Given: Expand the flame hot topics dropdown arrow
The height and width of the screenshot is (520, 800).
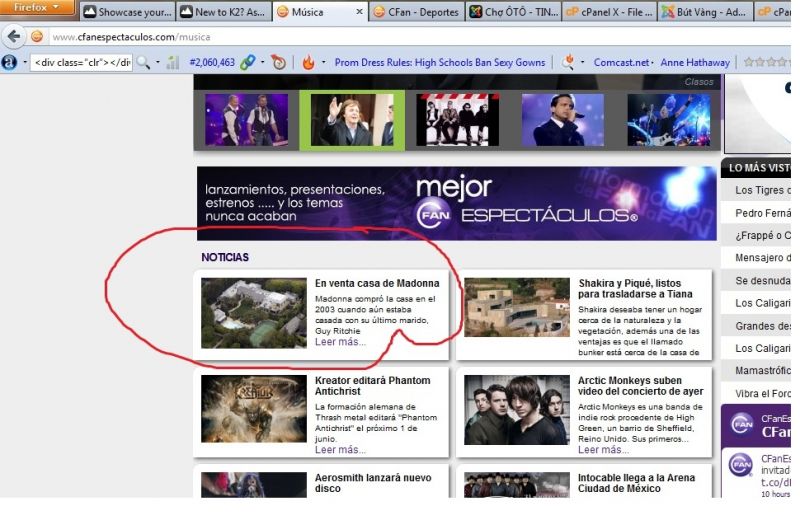Looking at the screenshot, I should [x=323, y=62].
